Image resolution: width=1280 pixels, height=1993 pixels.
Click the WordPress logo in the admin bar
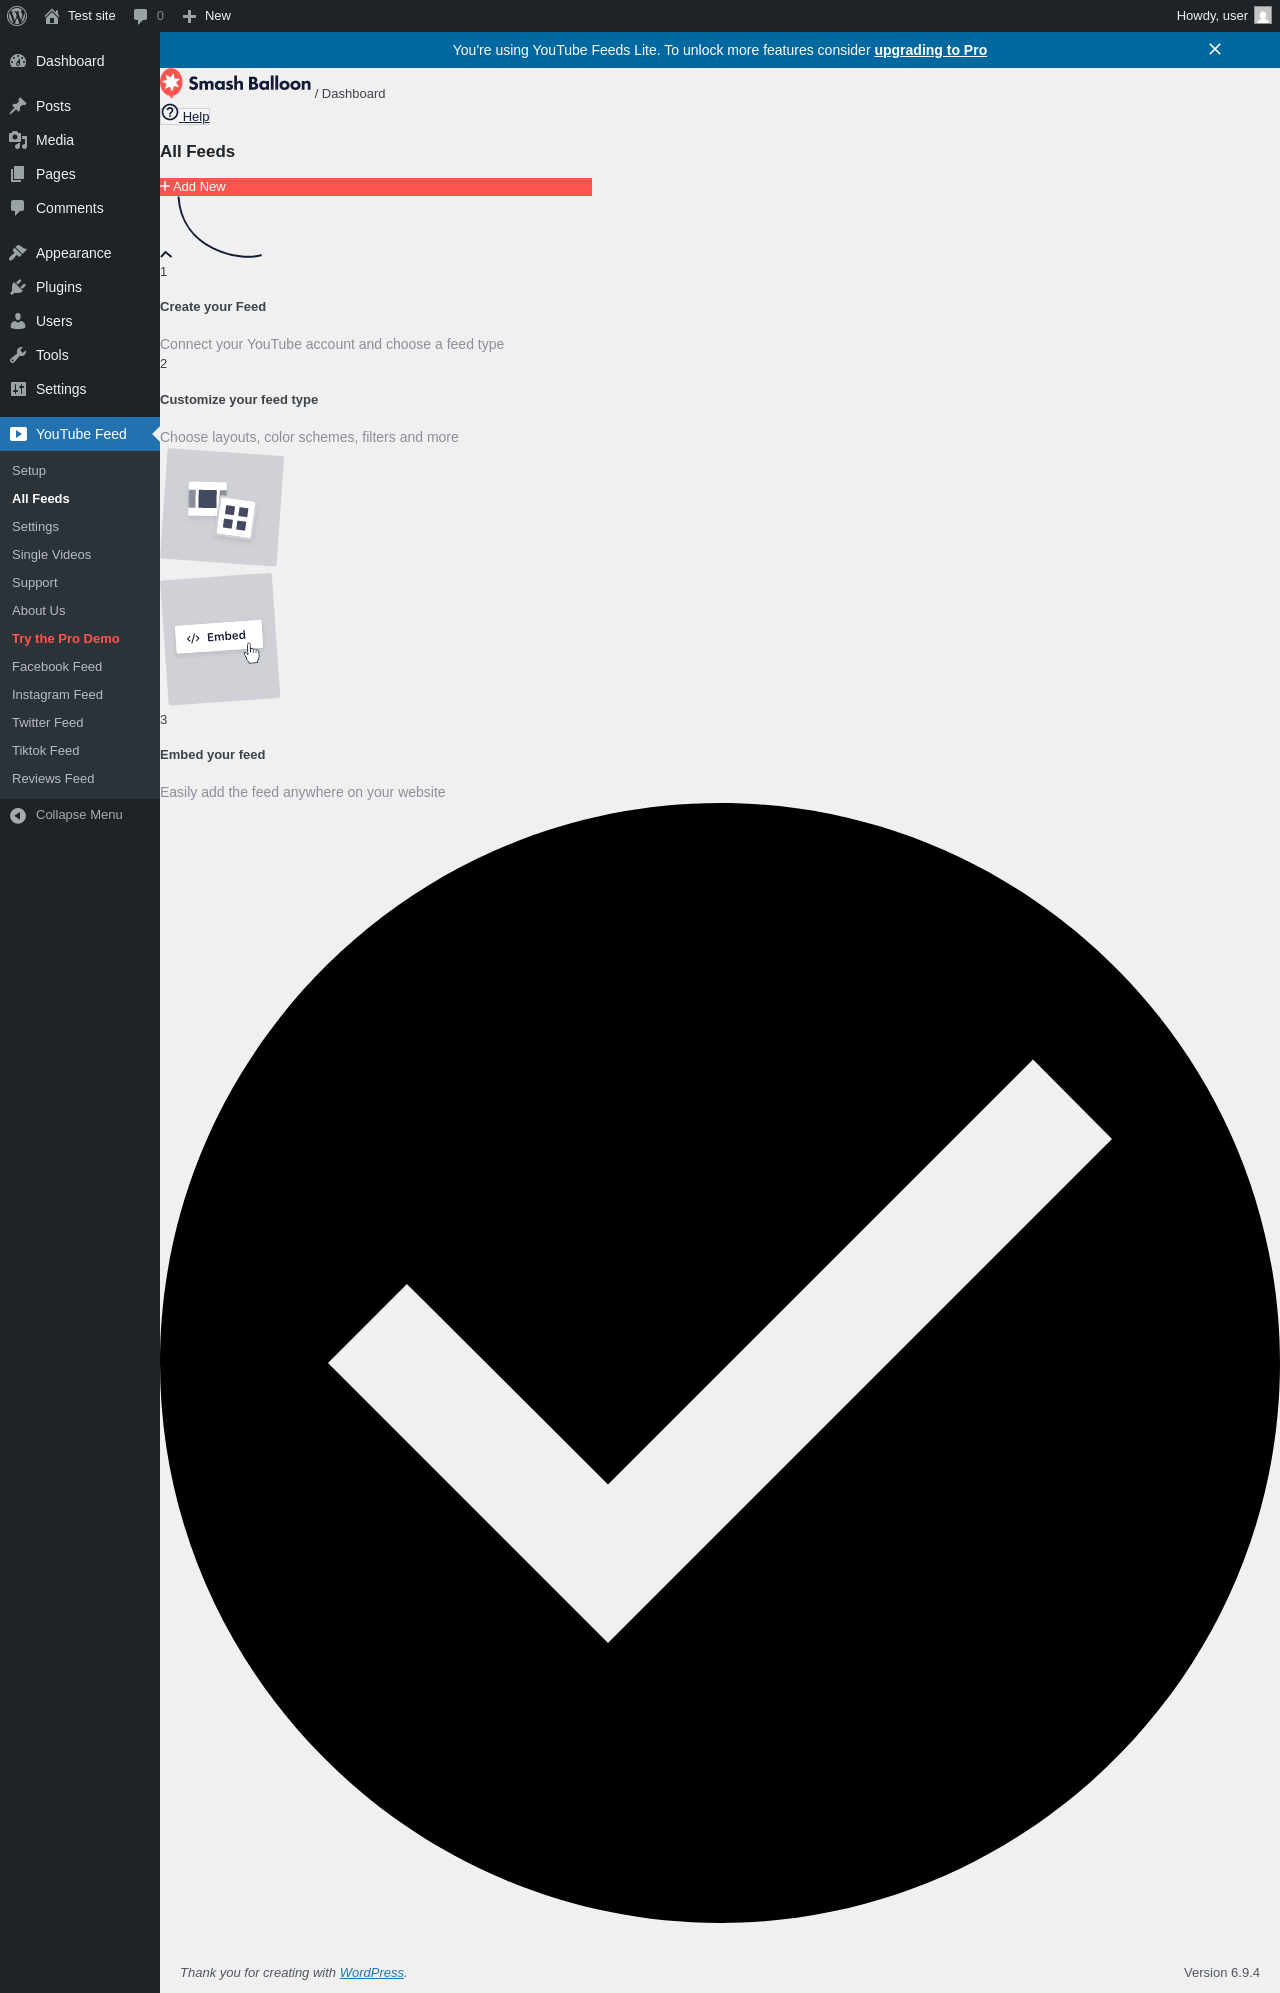click(17, 16)
